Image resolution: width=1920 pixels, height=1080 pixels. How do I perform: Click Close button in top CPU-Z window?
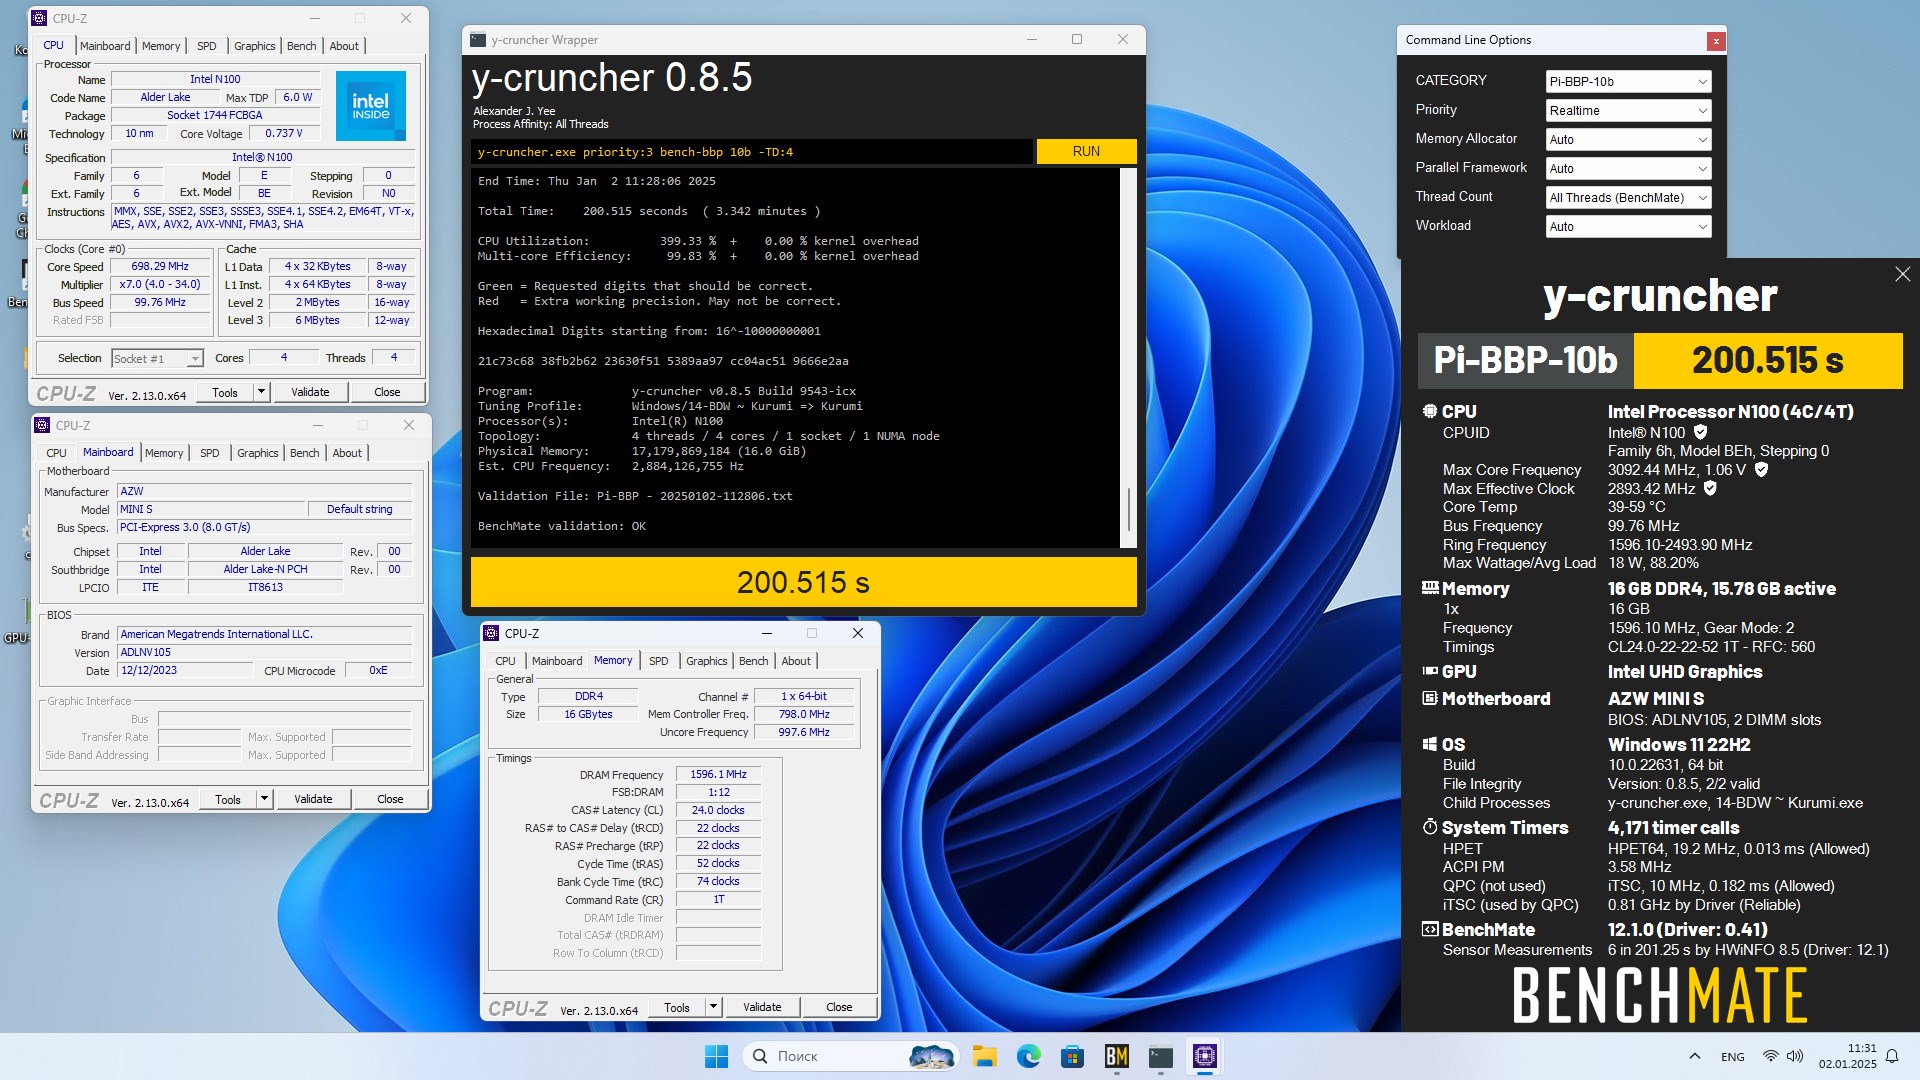(387, 392)
